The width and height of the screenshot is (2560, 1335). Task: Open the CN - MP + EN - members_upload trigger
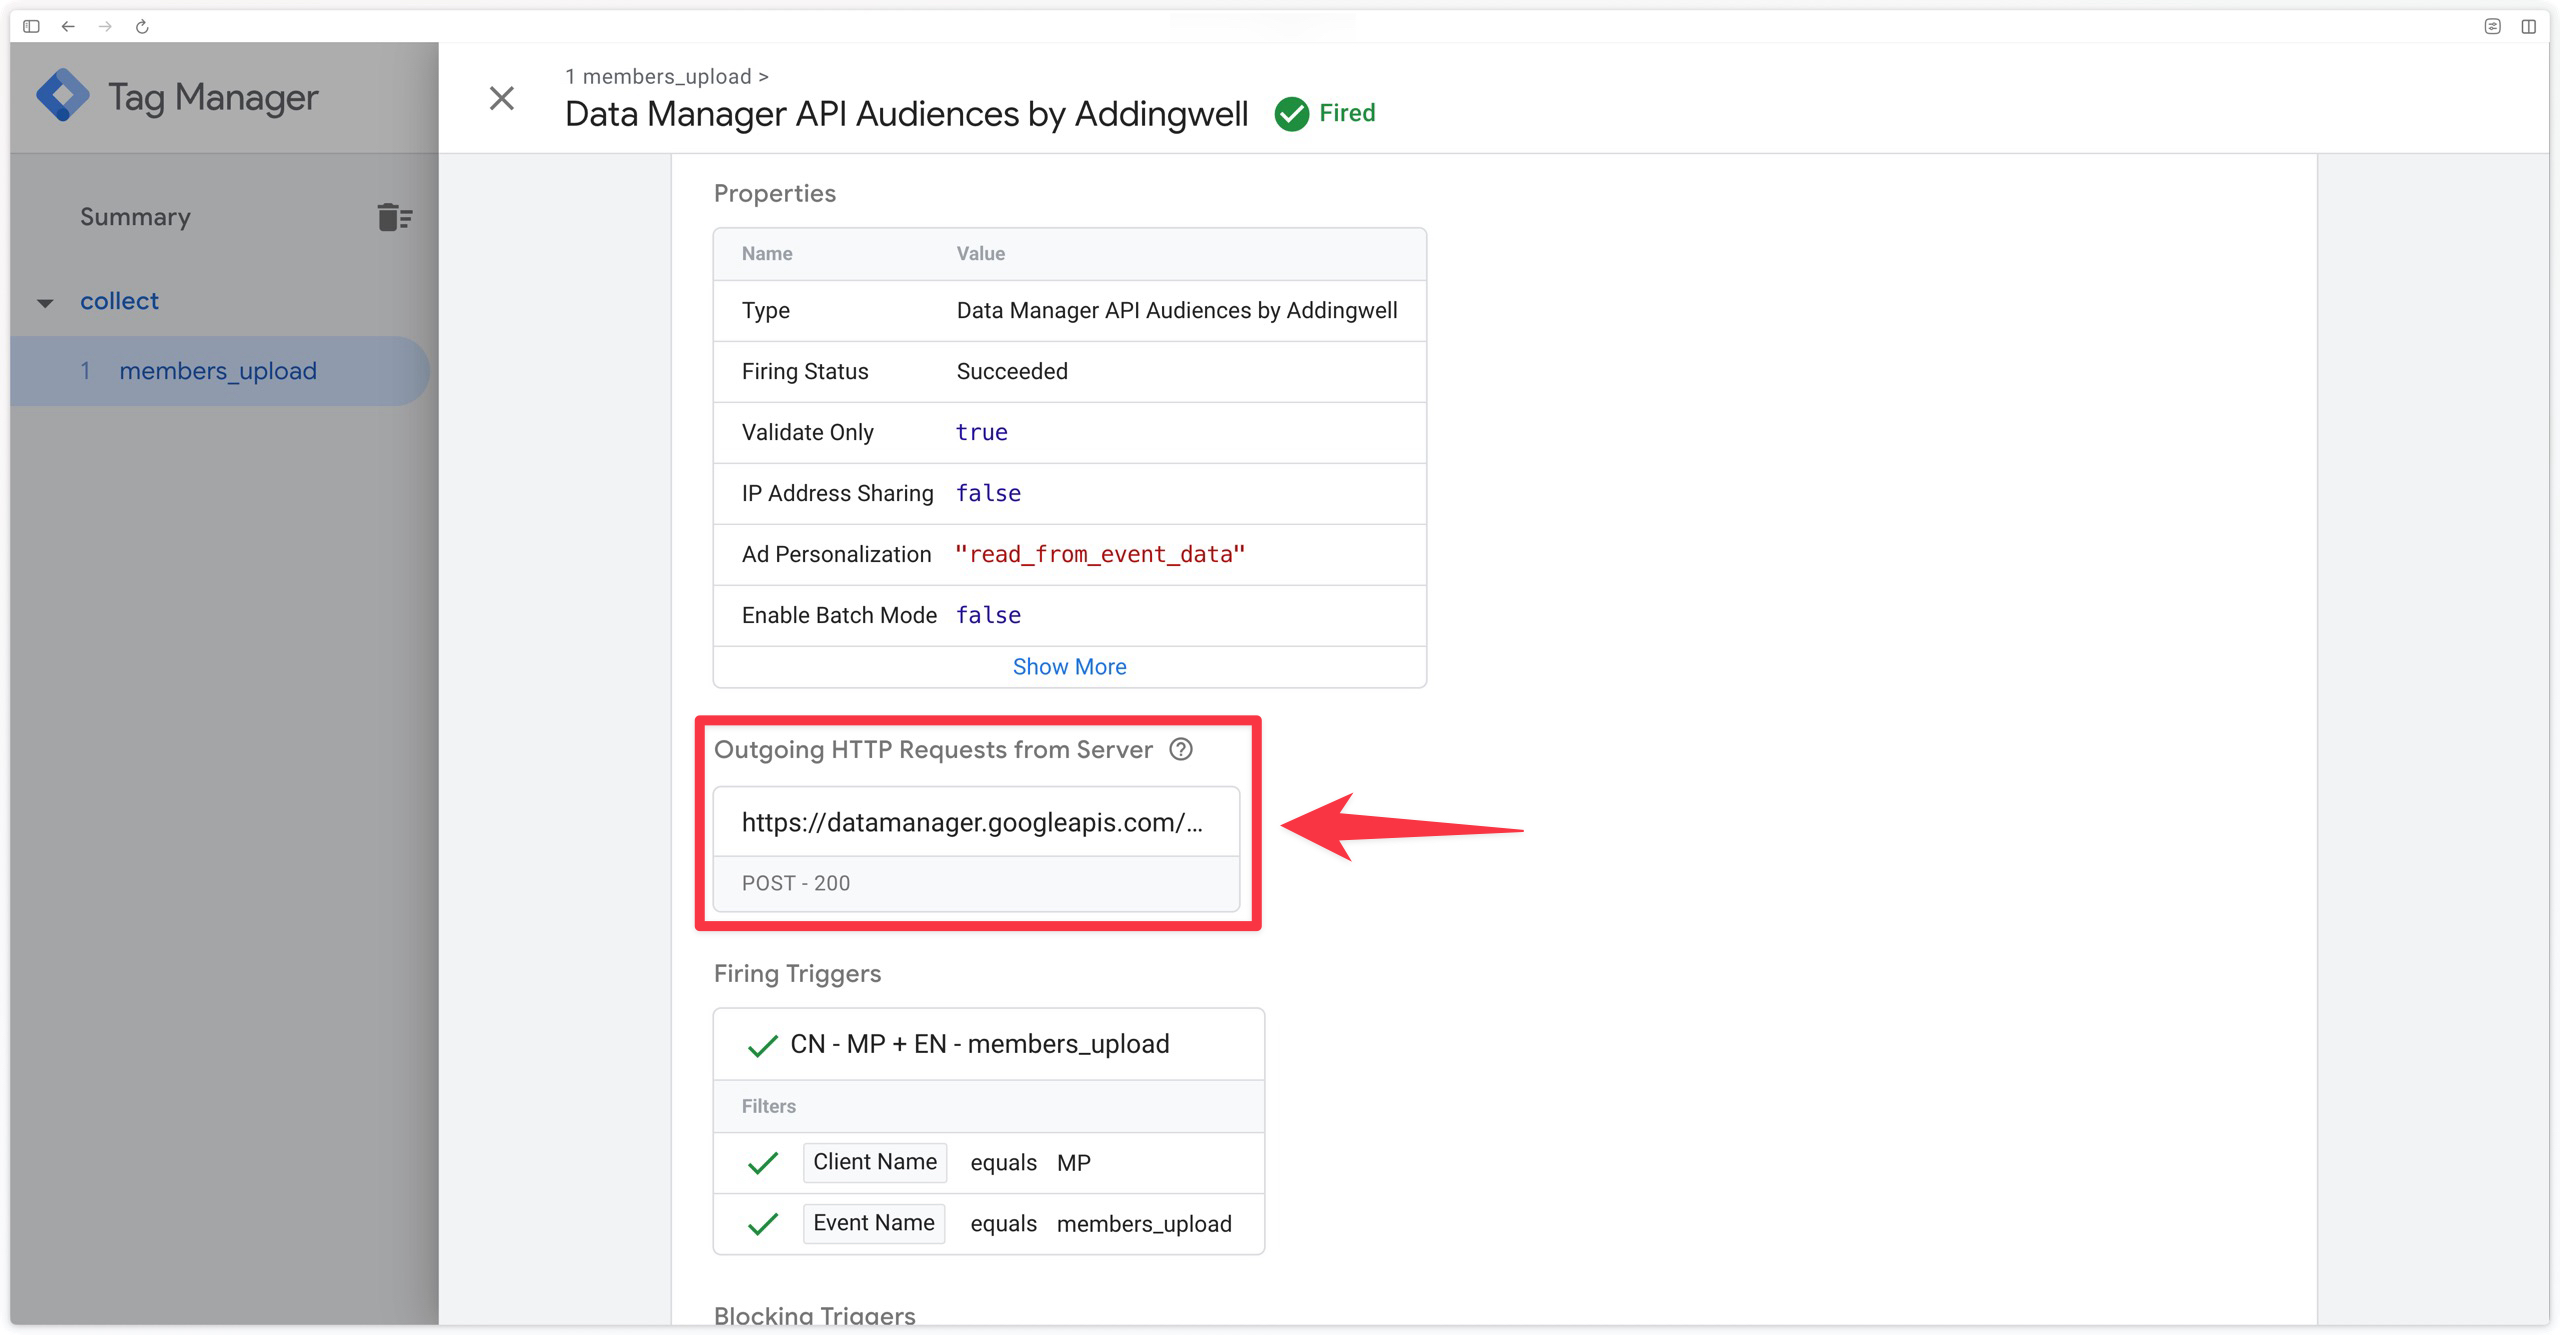988,1044
